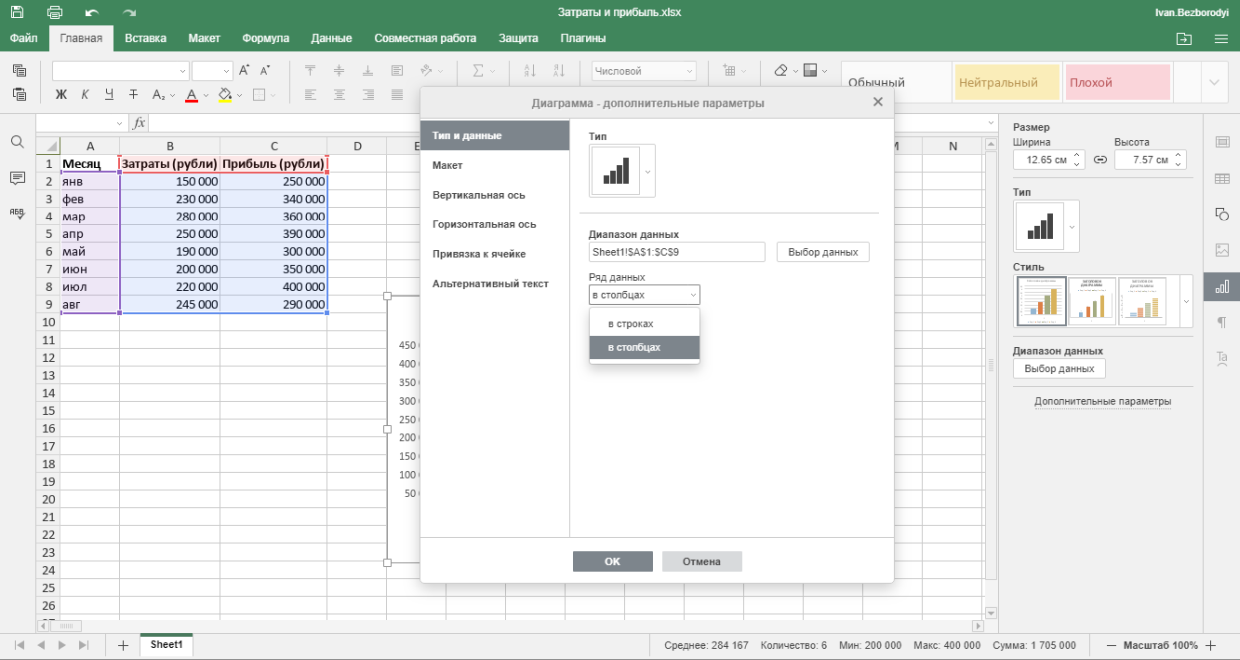Confirm dialog with OK button

click(613, 561)
